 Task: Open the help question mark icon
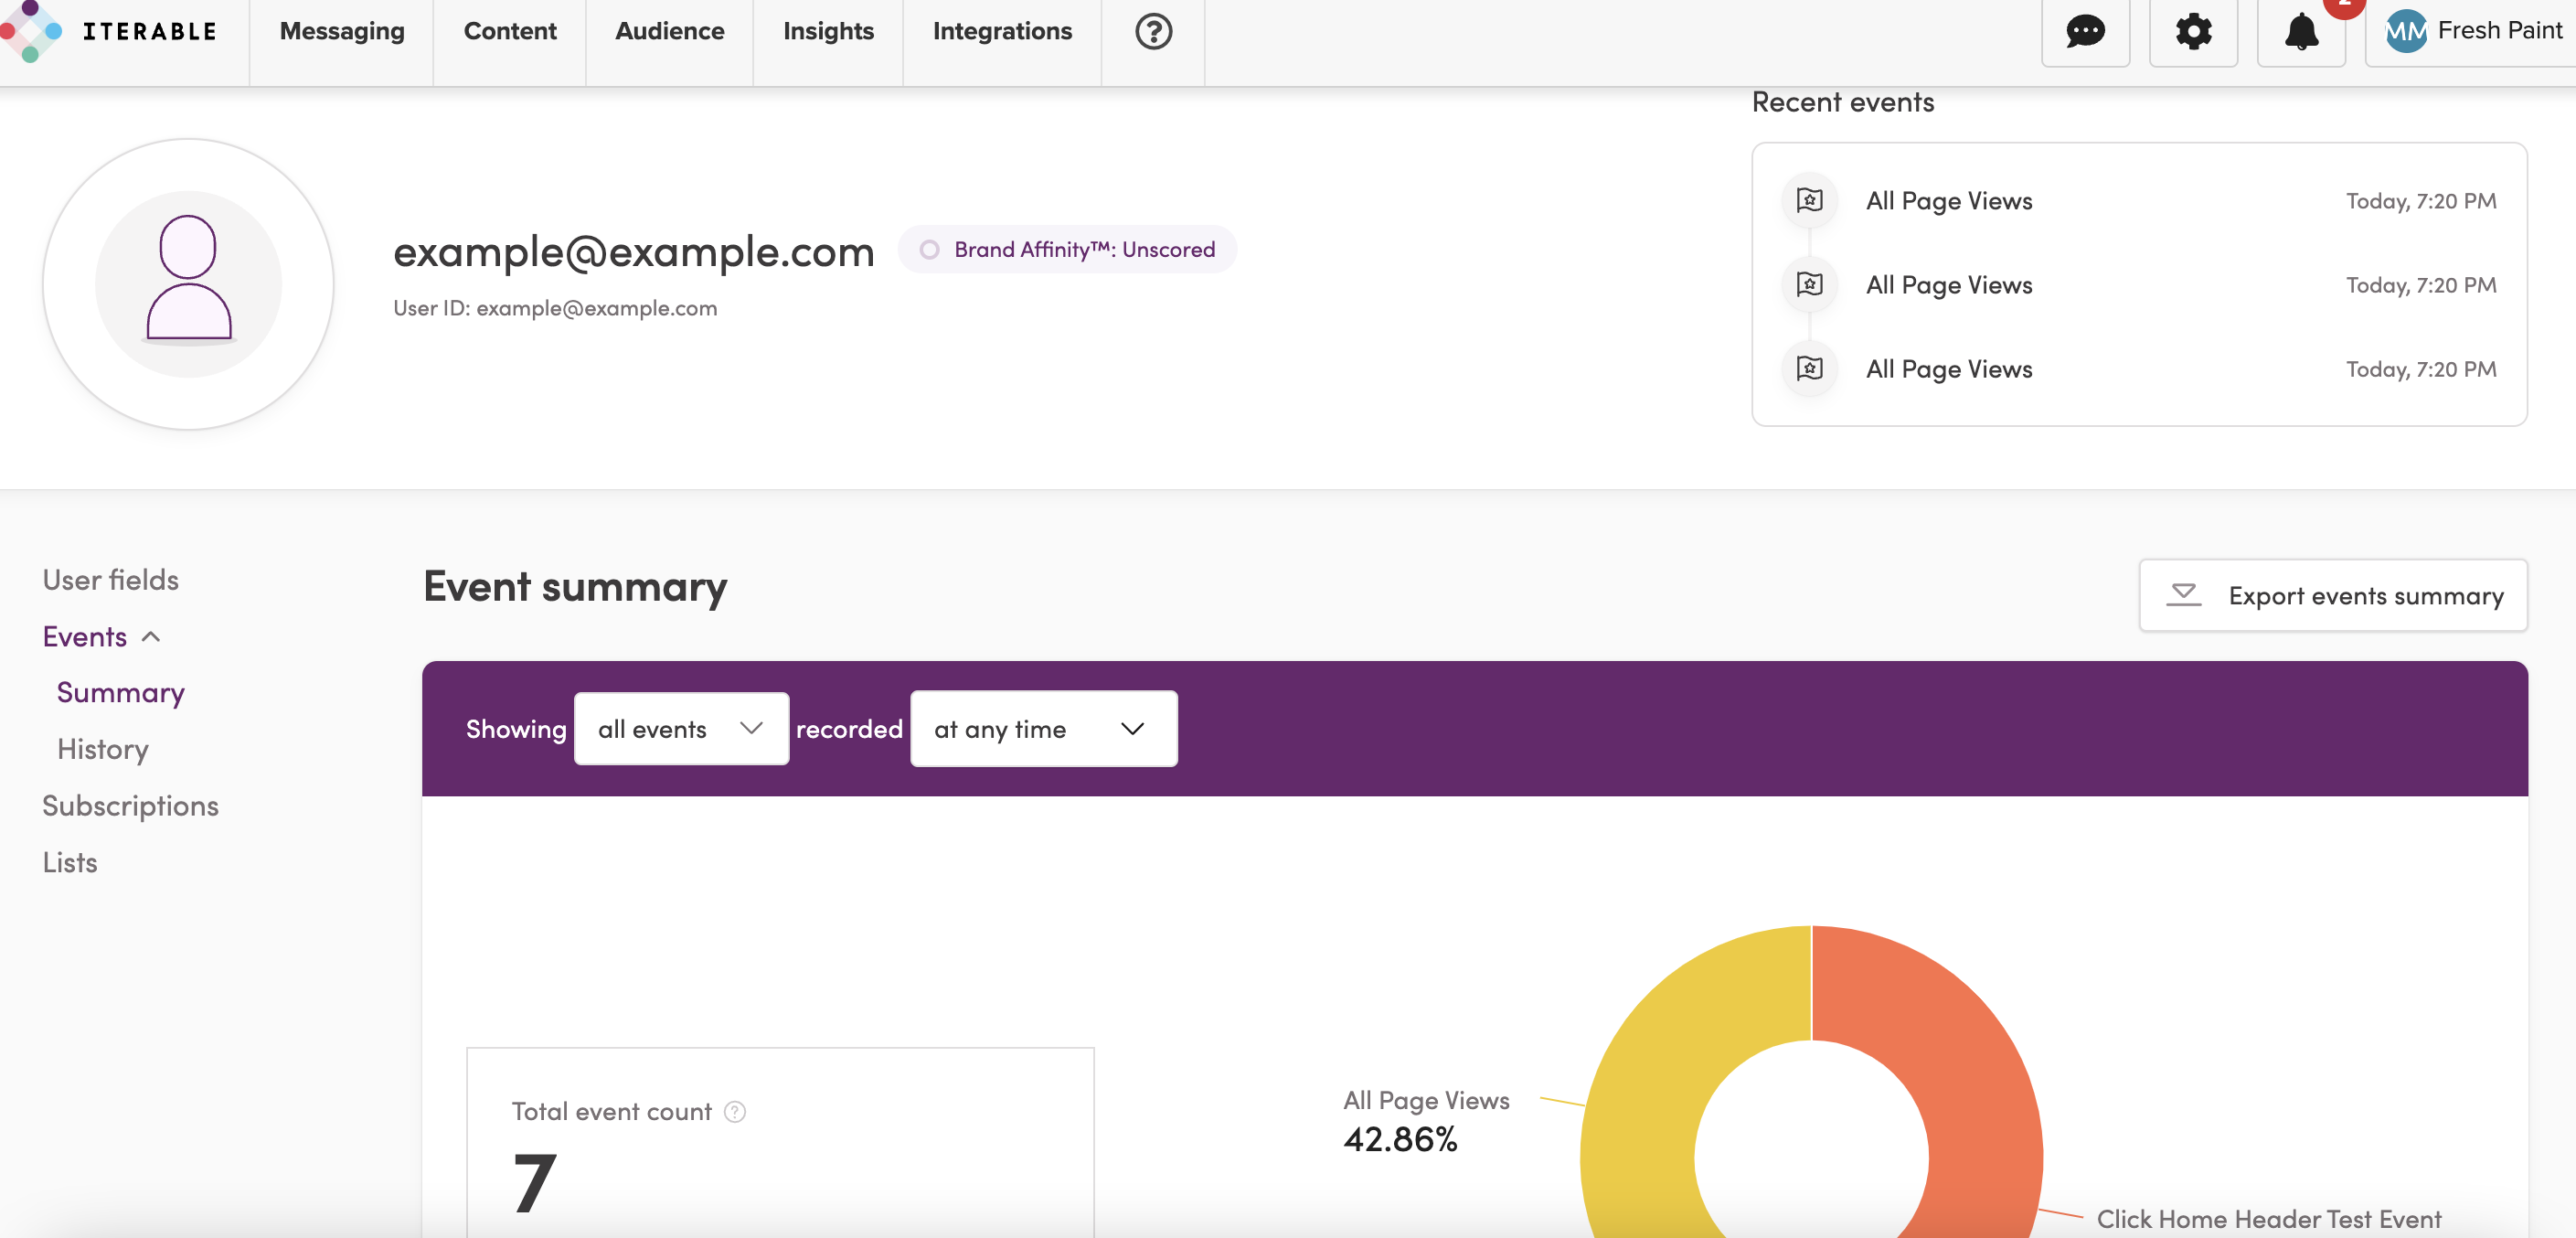[1153, 32]
